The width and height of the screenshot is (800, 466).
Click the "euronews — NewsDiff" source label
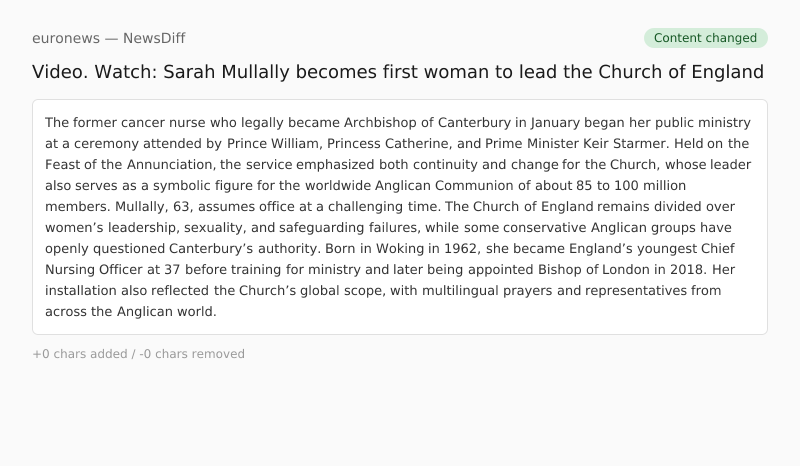(x=108, y=38)
